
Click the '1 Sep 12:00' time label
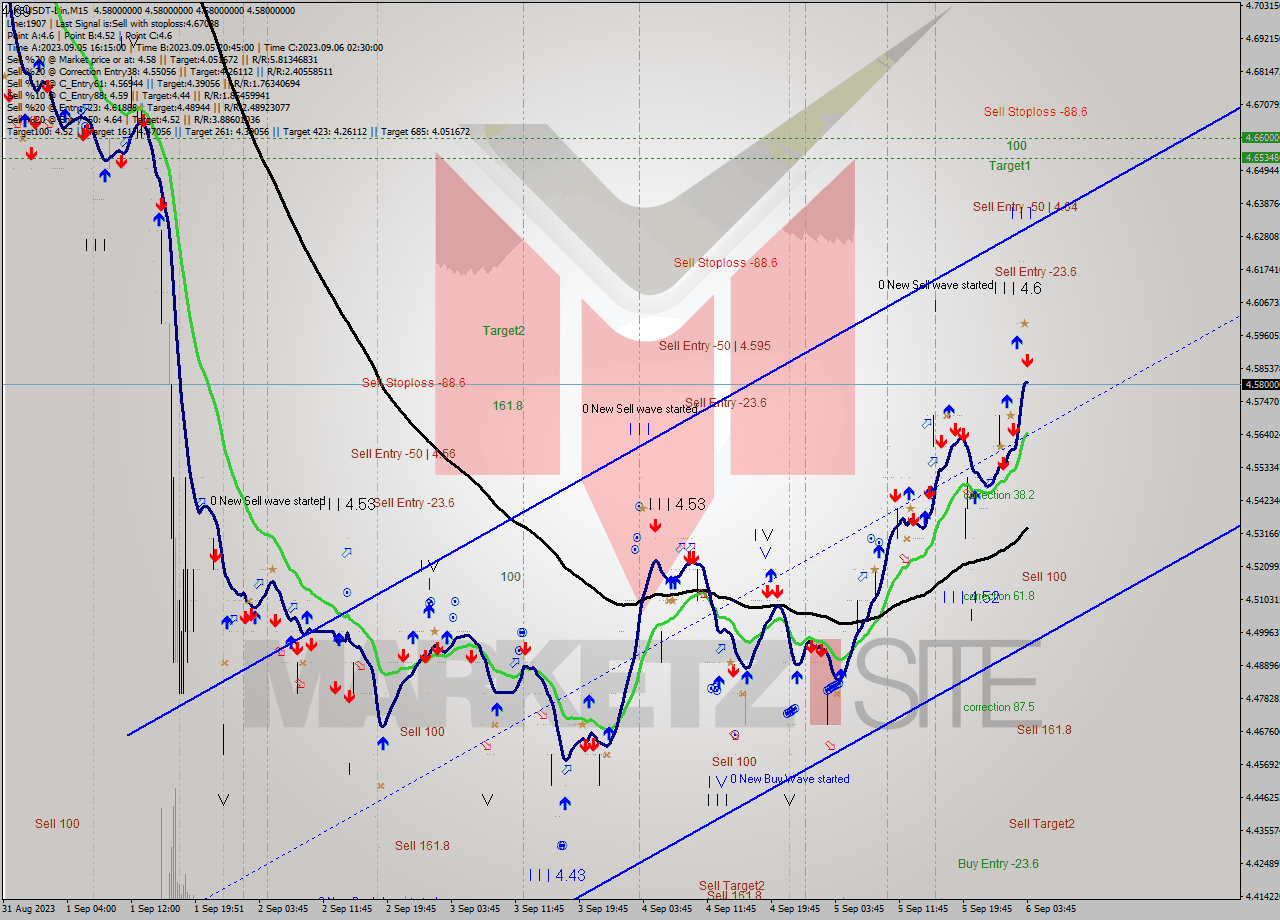click(154, 909)
